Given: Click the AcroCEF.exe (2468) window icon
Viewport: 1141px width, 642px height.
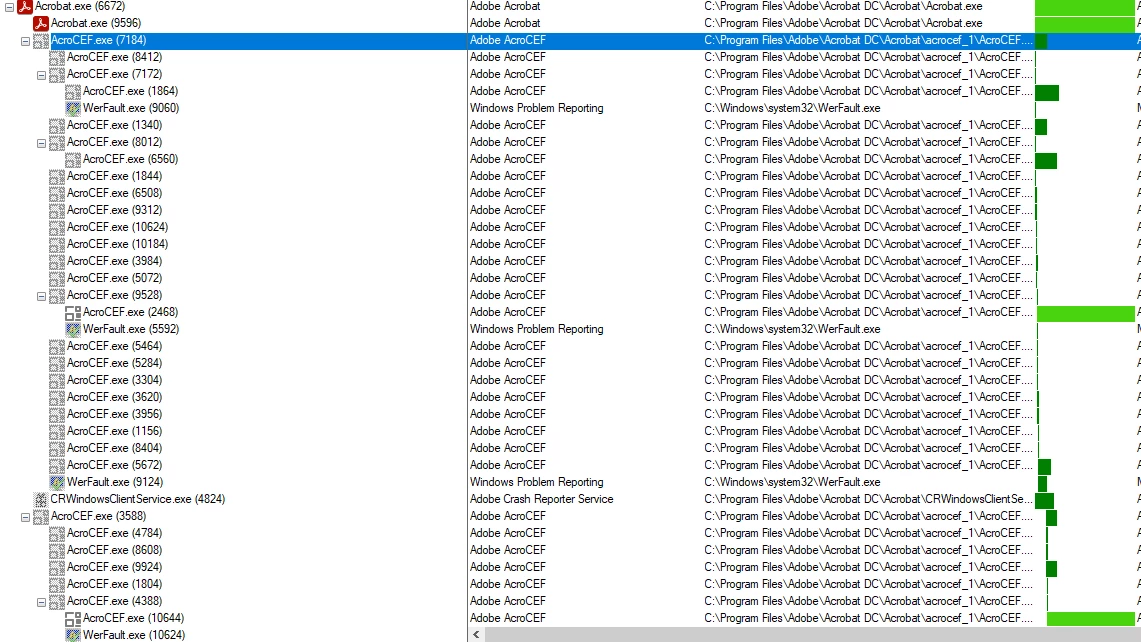Looking at the screenshot, I should [73, 313].
